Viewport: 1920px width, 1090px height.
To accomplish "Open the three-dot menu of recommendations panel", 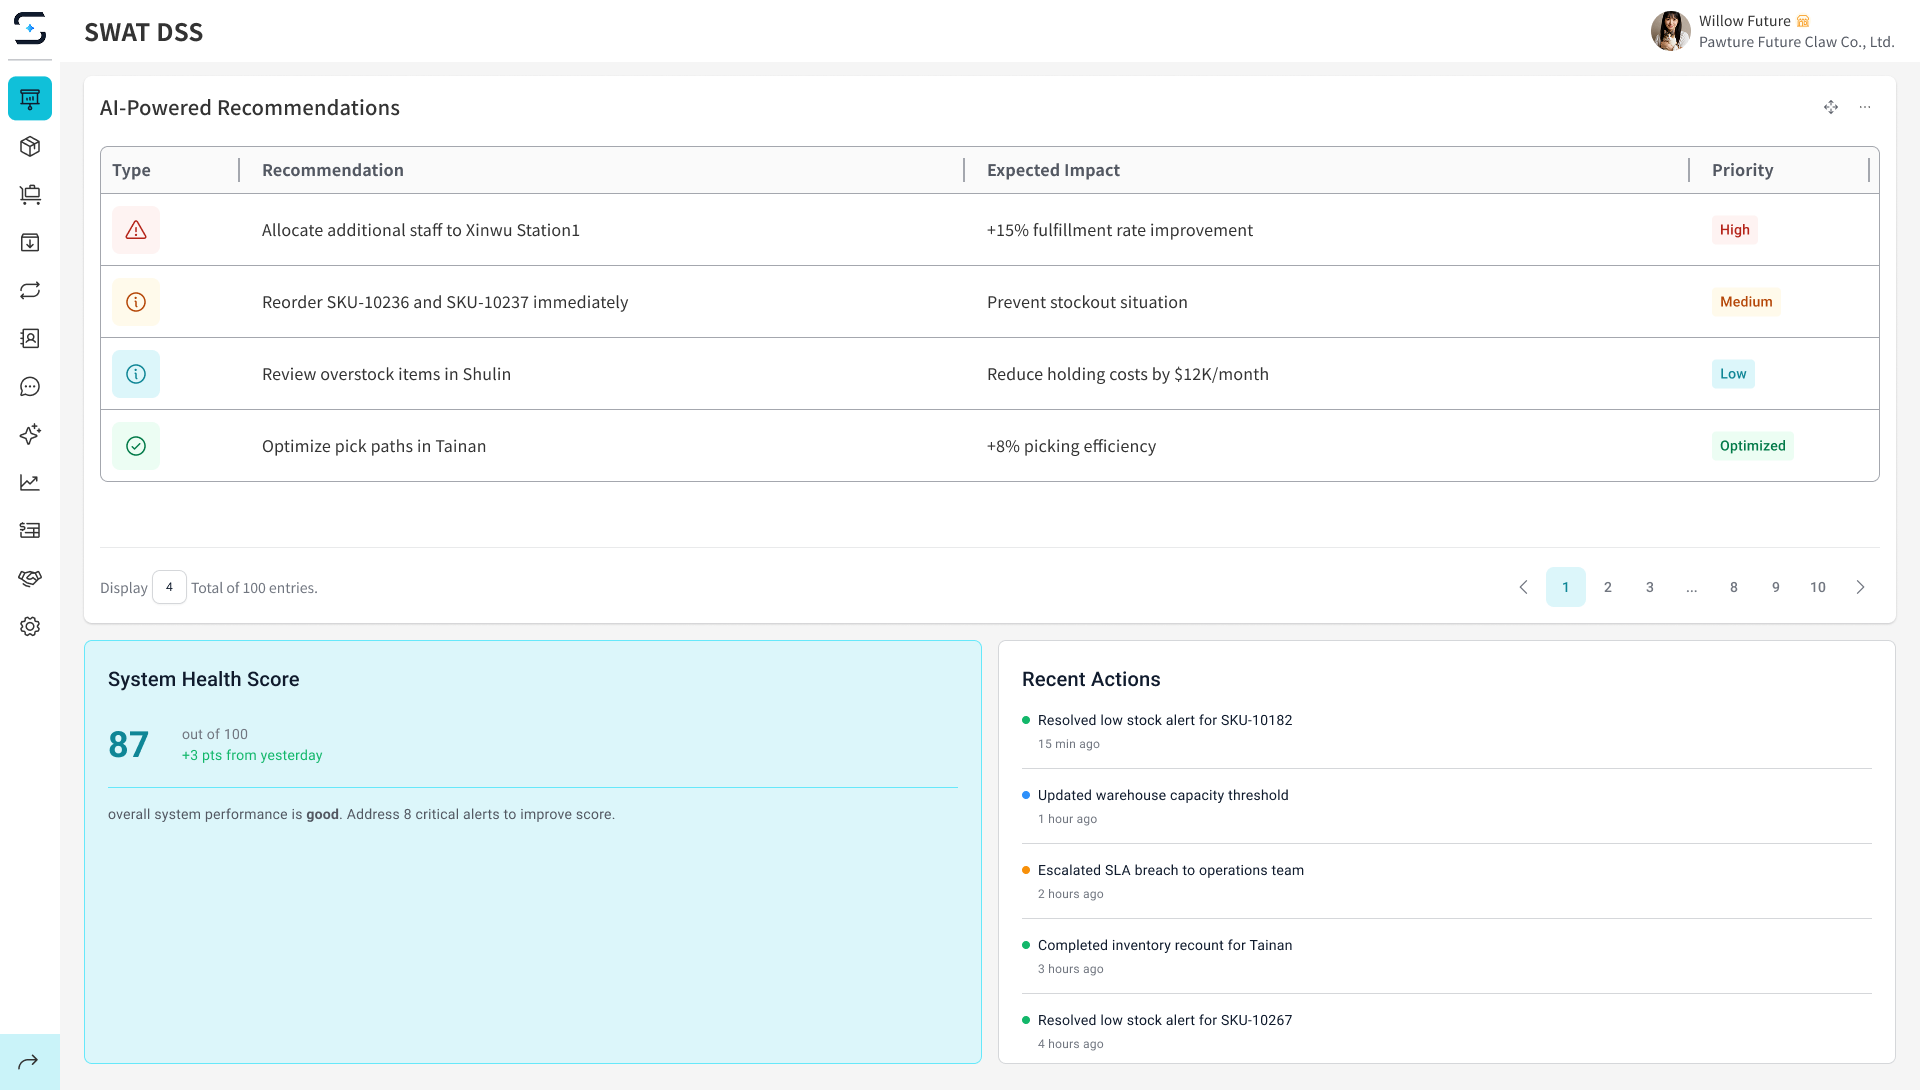I will pyautogui.click(x=1865, y=107).
